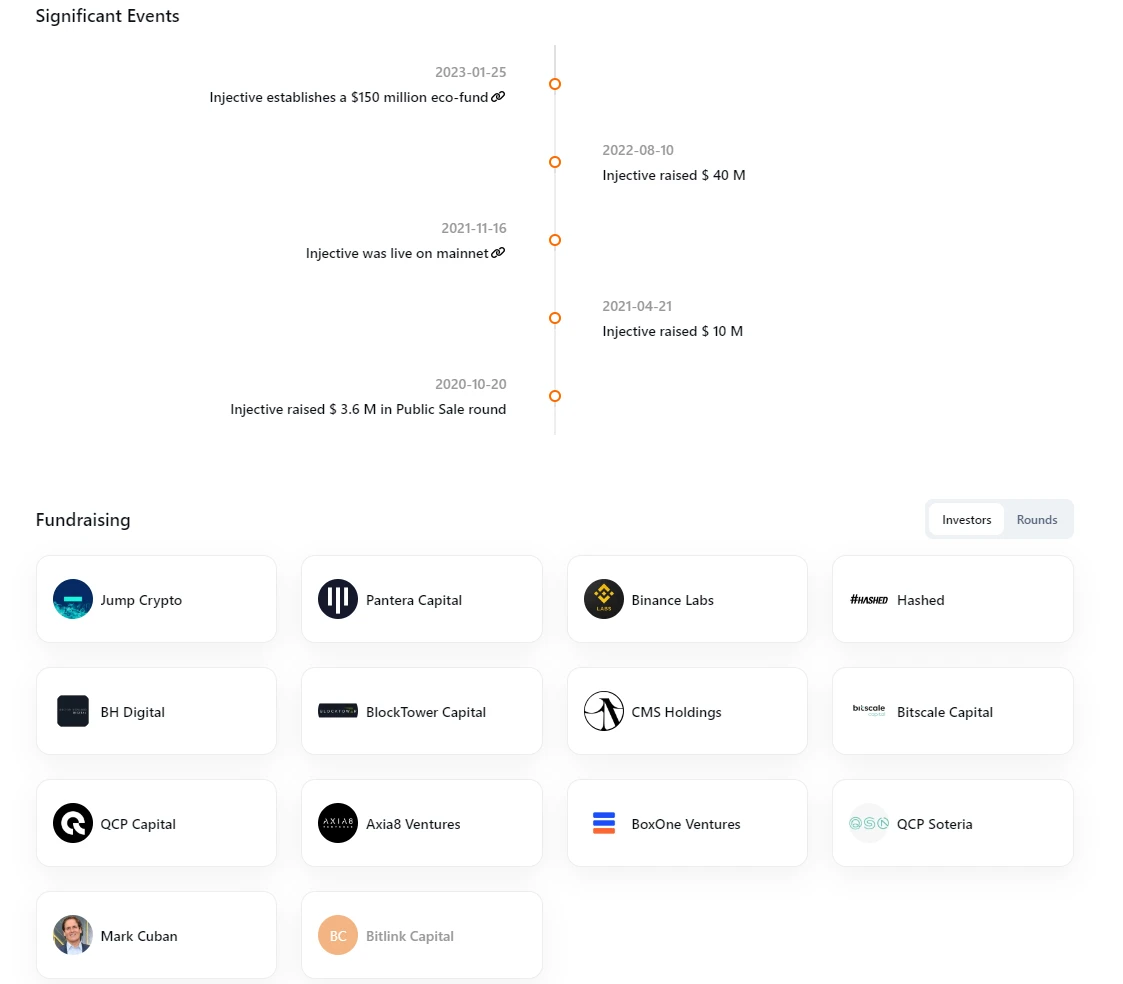Image resolution: width=1123 pixels, height=984 pixels.
Task: Click the CMS Holdings logo icon
Action: 603,711
